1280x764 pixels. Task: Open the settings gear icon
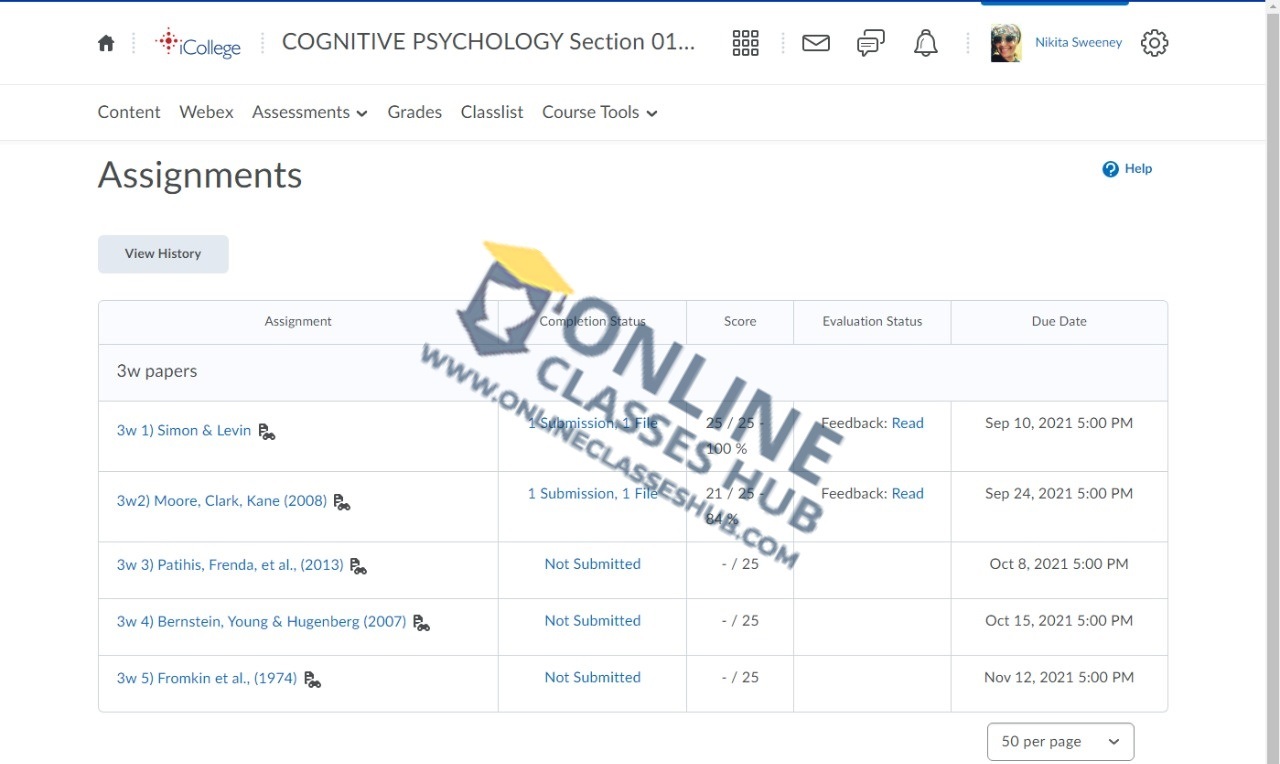click(x=1154, y=43)
